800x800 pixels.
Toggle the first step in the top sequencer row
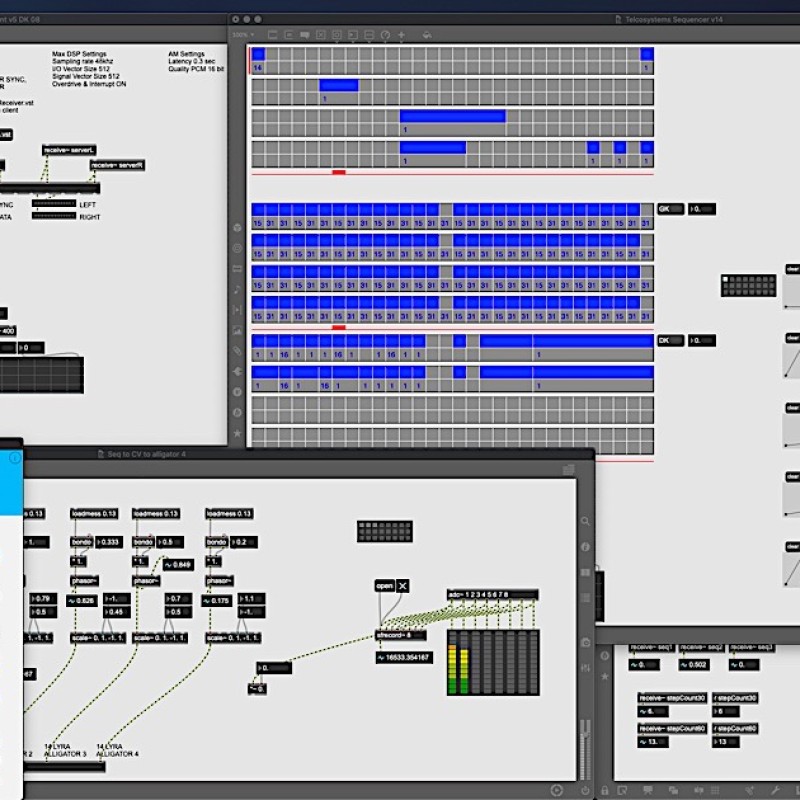point(259,55)
